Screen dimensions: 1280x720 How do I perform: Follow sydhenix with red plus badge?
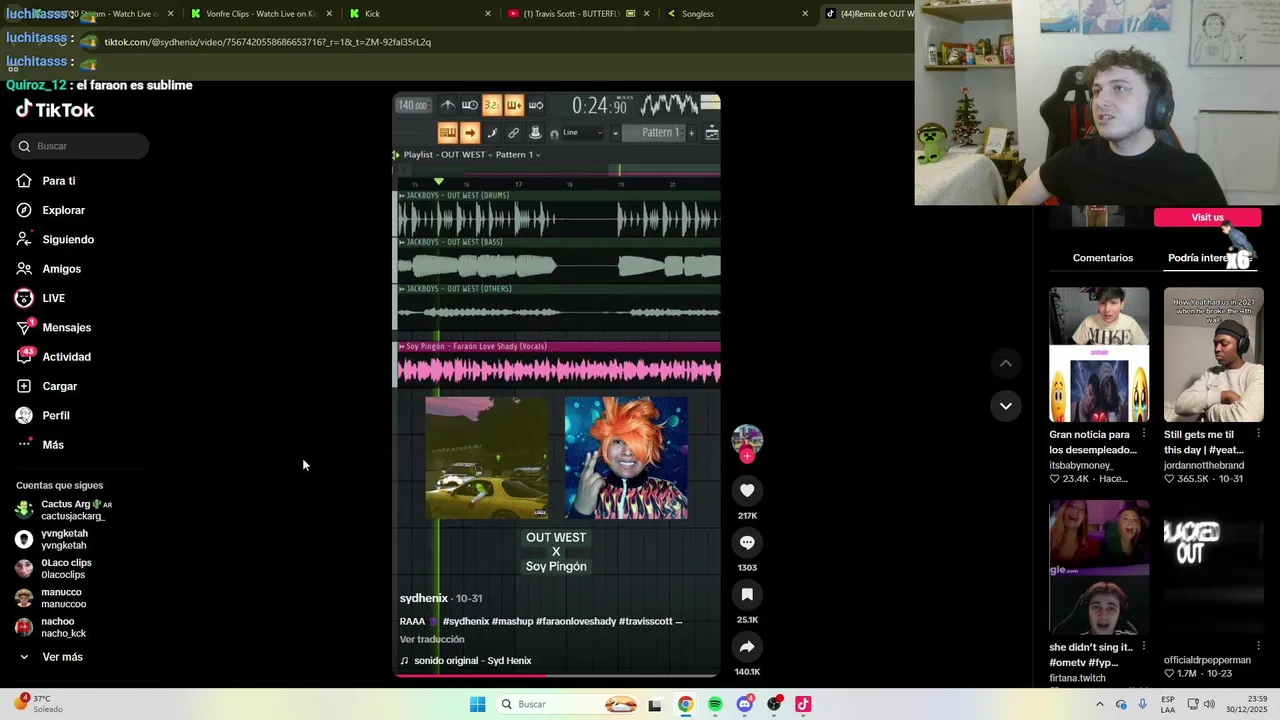coord(747,456)
